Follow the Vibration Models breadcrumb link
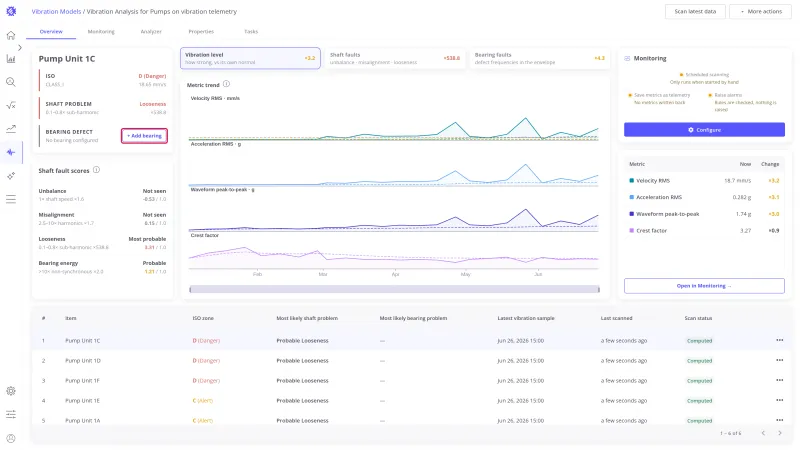The height and width of the screenshot is (450, 800). click(56, 11)
